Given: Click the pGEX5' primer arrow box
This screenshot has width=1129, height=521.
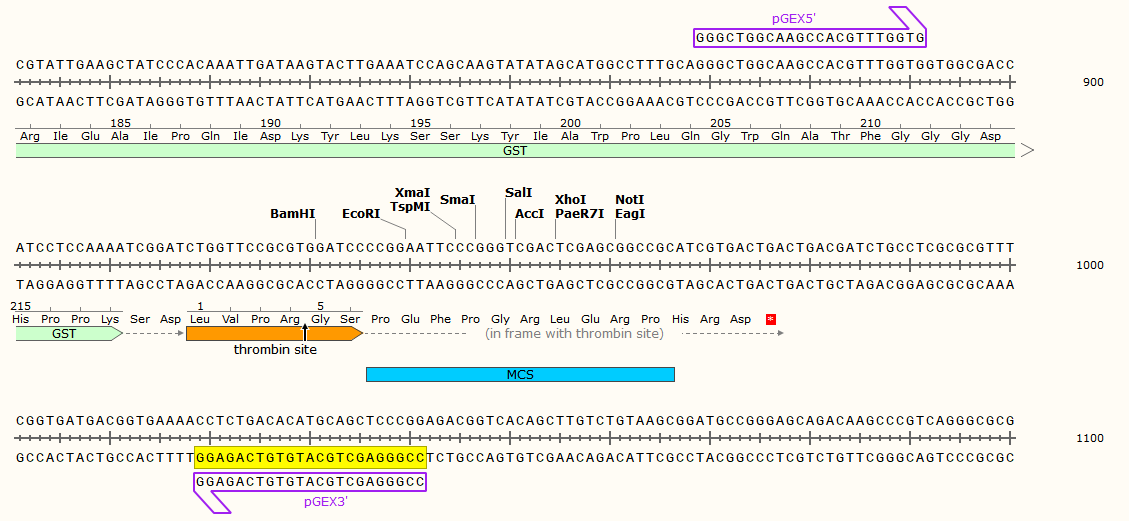Looking at the screenshot, I should coord(808,38).
